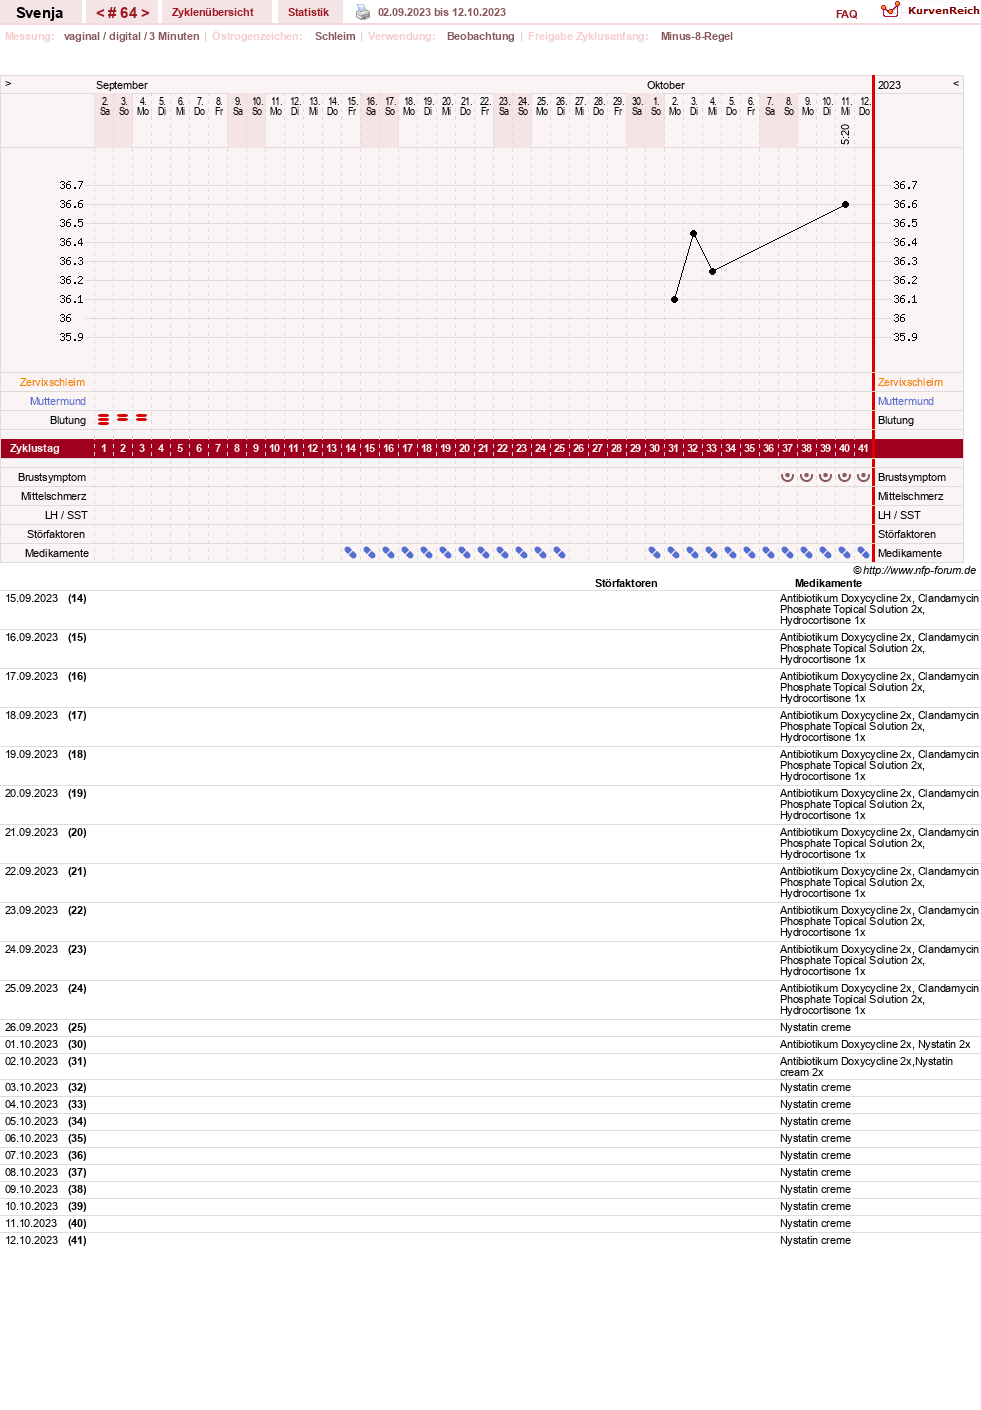Click medication pill icon on cycle day 36
The width and height of the screenshot is (981, 1410).
coord(768,552)
